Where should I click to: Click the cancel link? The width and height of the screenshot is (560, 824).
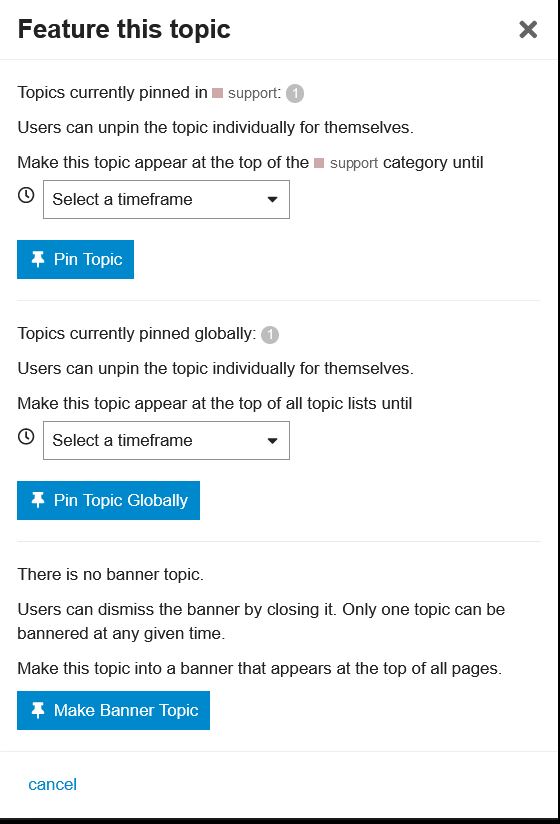[x=53, y=785]
